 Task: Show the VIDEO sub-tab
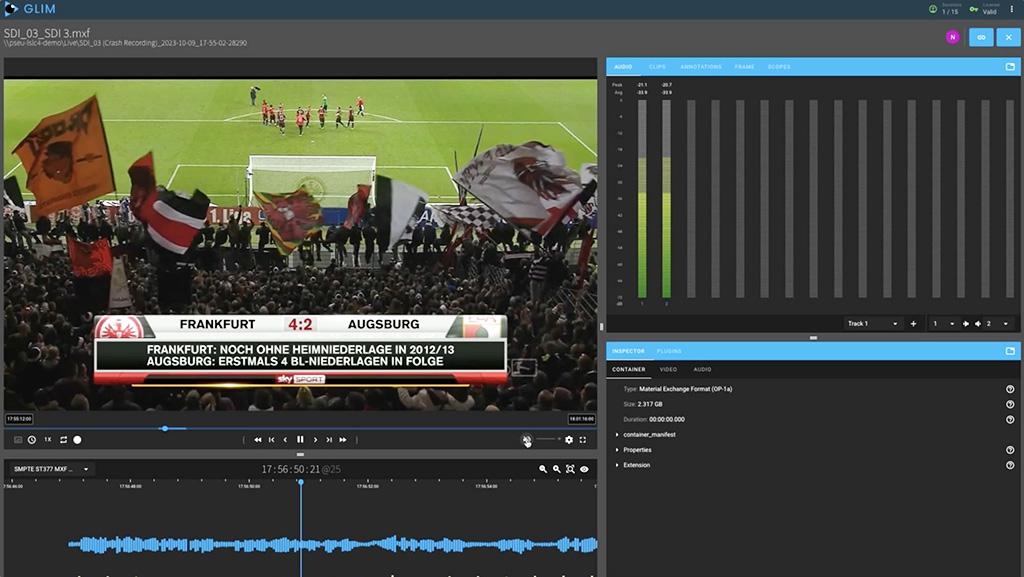click(668, 369)
